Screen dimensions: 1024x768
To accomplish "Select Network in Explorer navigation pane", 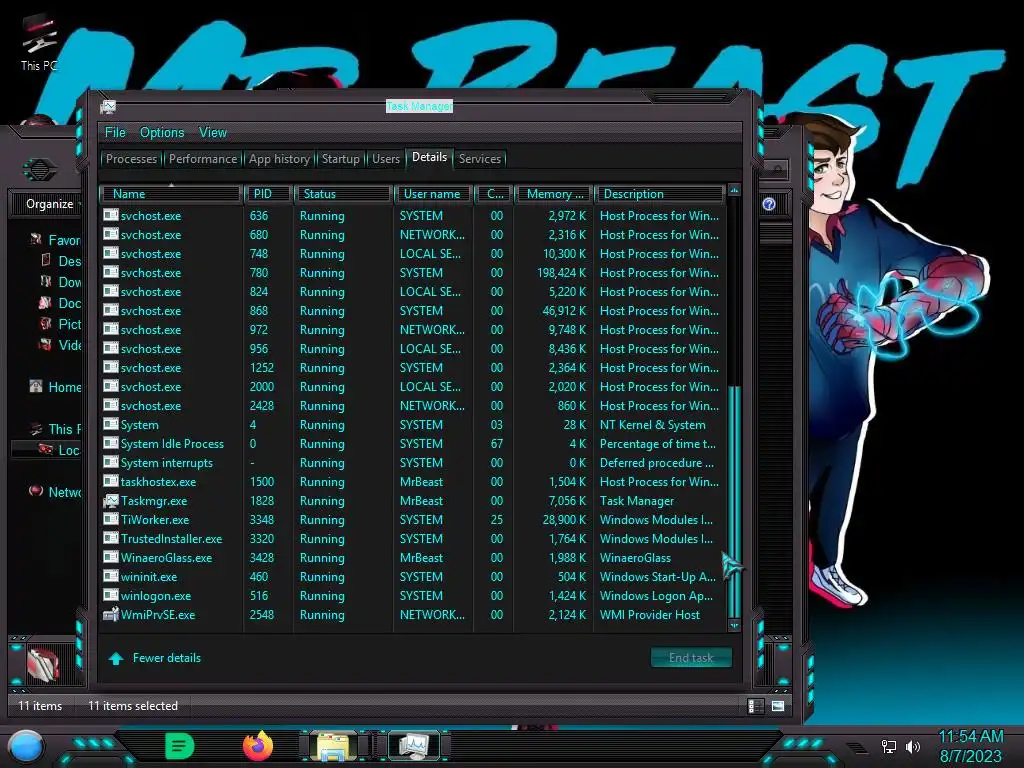I will tap(64, 492).
